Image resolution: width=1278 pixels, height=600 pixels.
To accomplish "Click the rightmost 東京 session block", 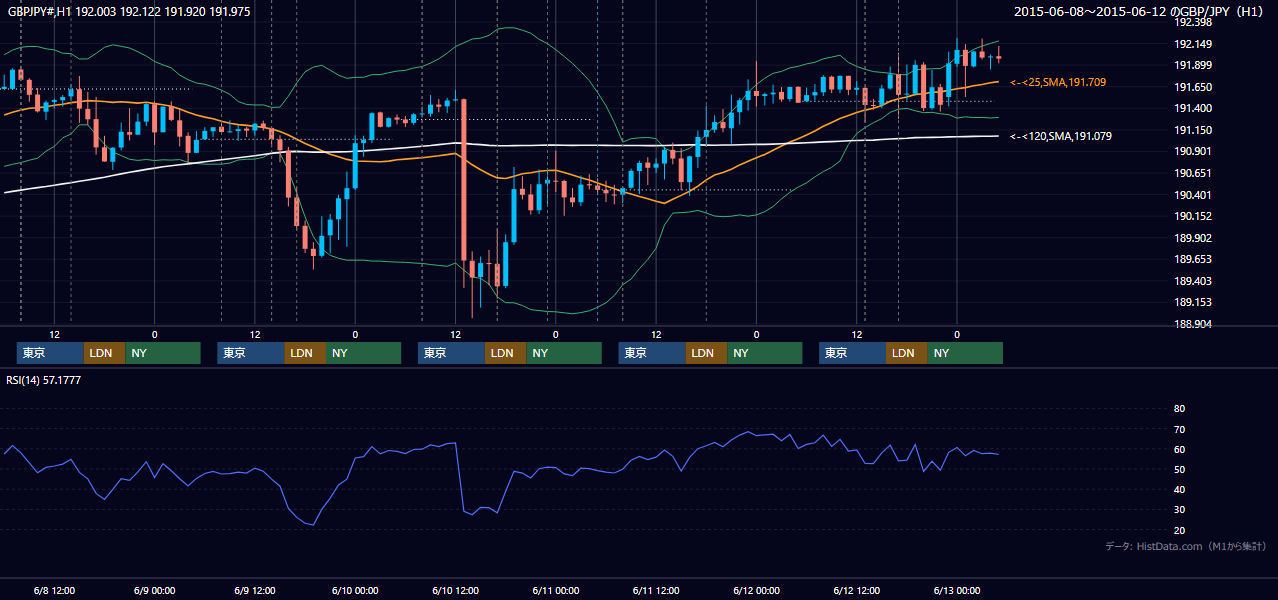I will pos(853,353).
